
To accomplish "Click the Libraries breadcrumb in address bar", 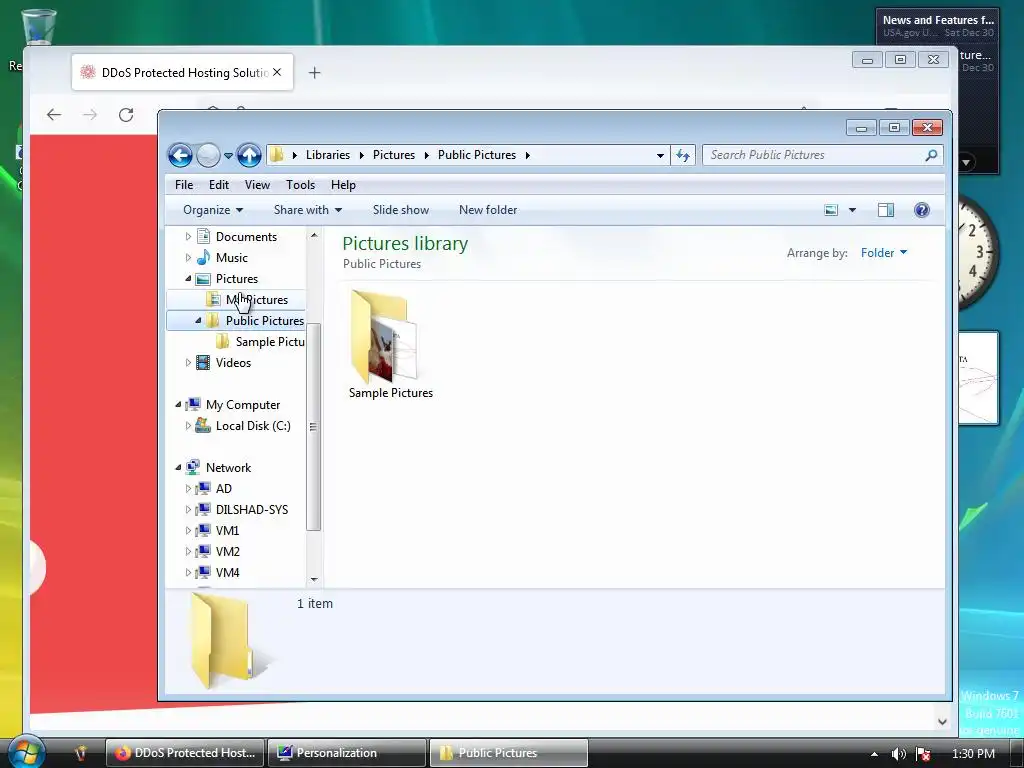I will click(328, 155).
